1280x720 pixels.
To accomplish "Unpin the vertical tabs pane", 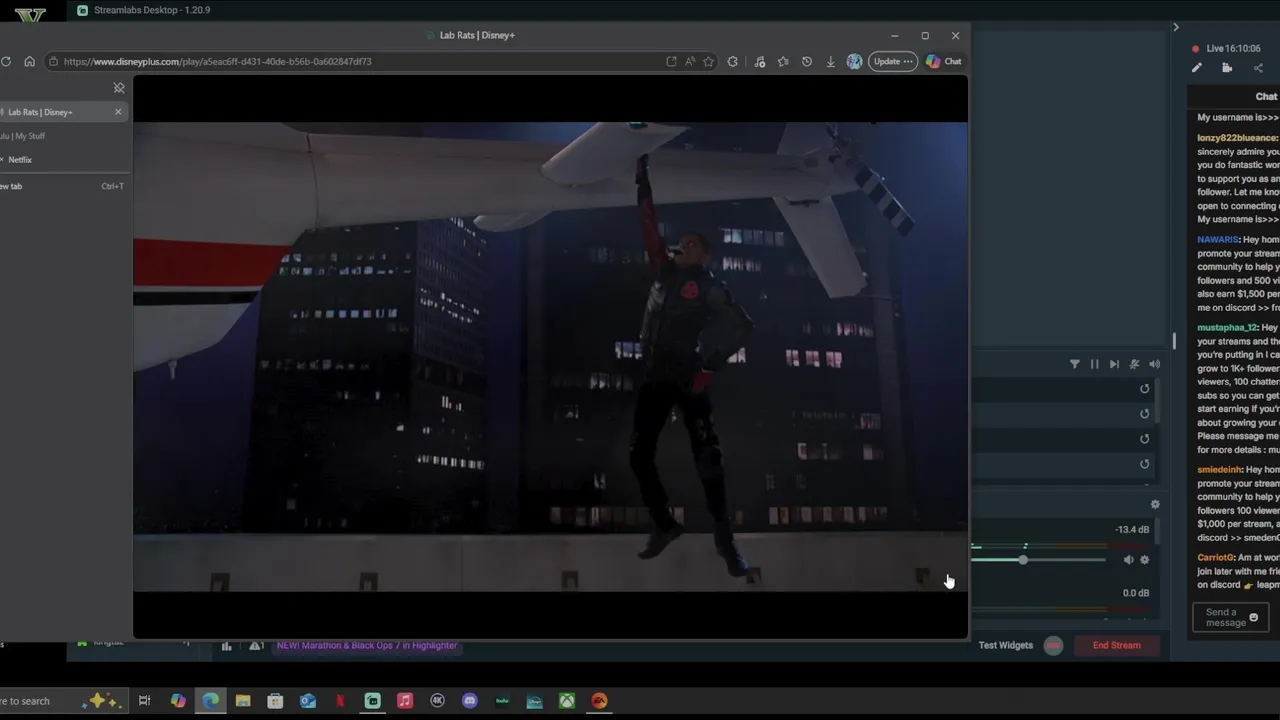I will click(x=118, y=88).
